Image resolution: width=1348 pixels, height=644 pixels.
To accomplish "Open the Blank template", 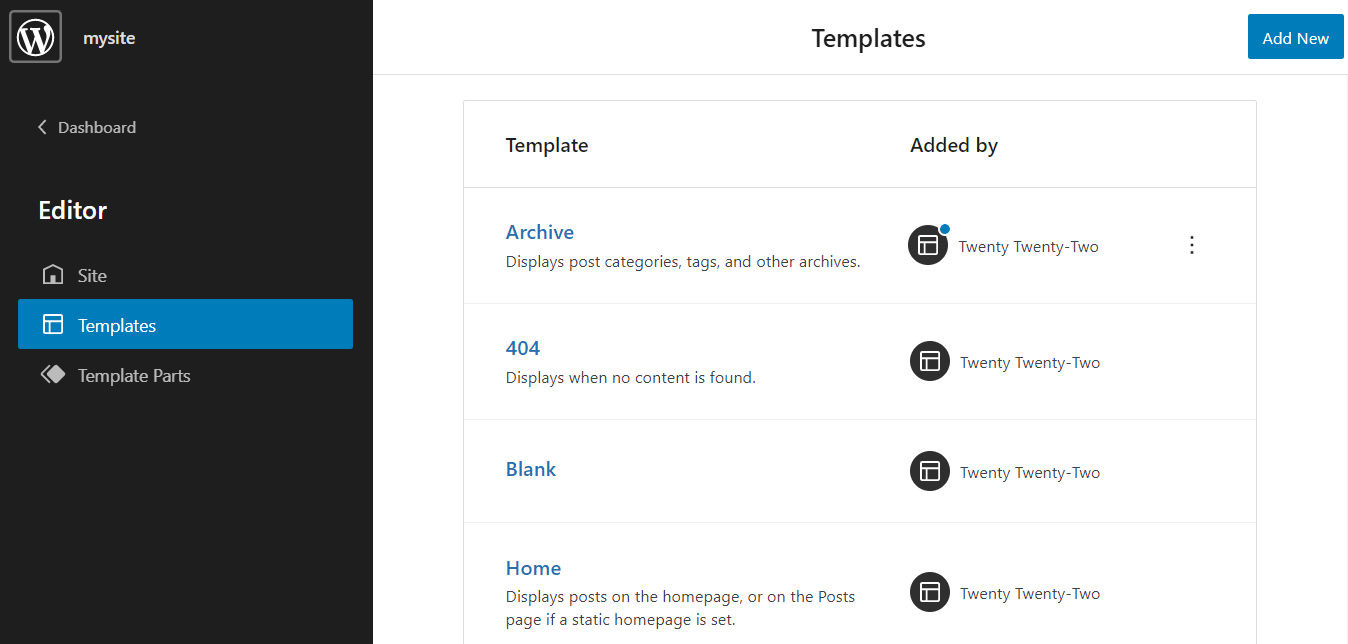I will [530, 468].
